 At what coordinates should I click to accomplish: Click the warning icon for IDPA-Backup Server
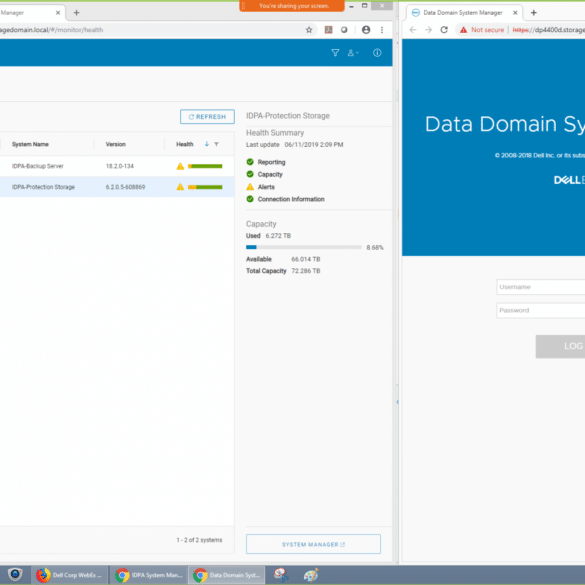180,166
